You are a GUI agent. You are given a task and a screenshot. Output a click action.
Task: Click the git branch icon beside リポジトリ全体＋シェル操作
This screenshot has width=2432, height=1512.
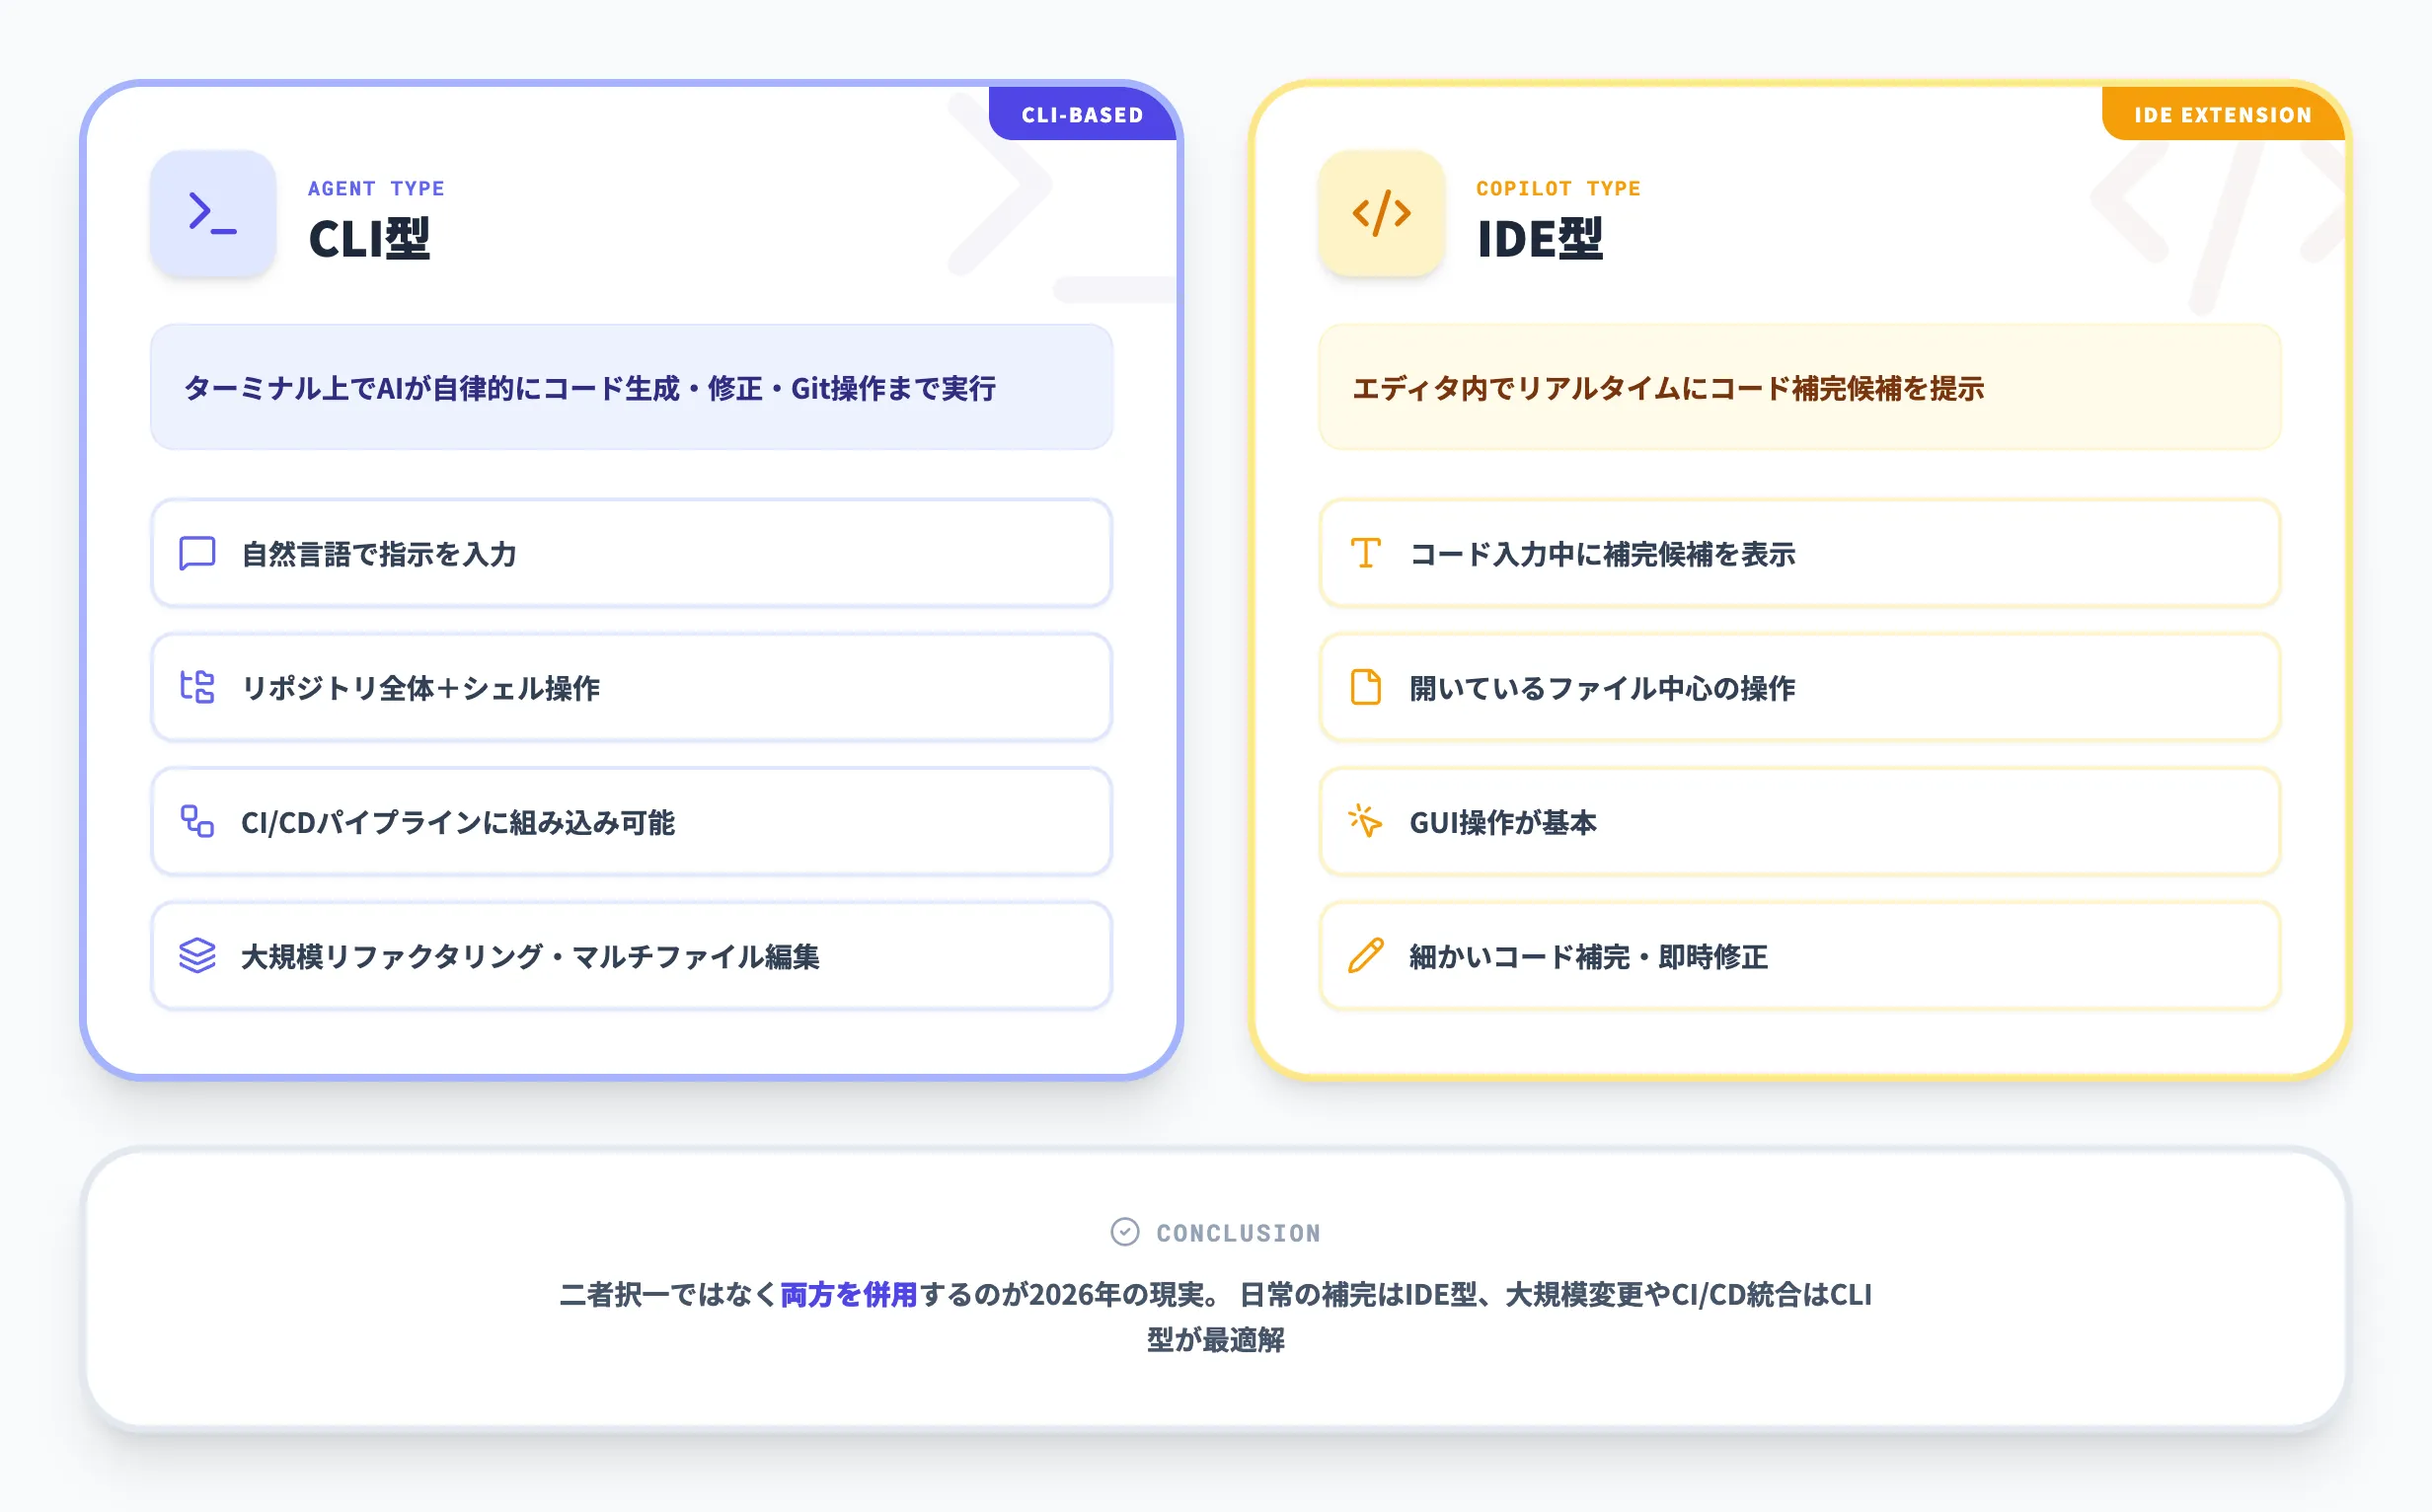coord(197,688)
